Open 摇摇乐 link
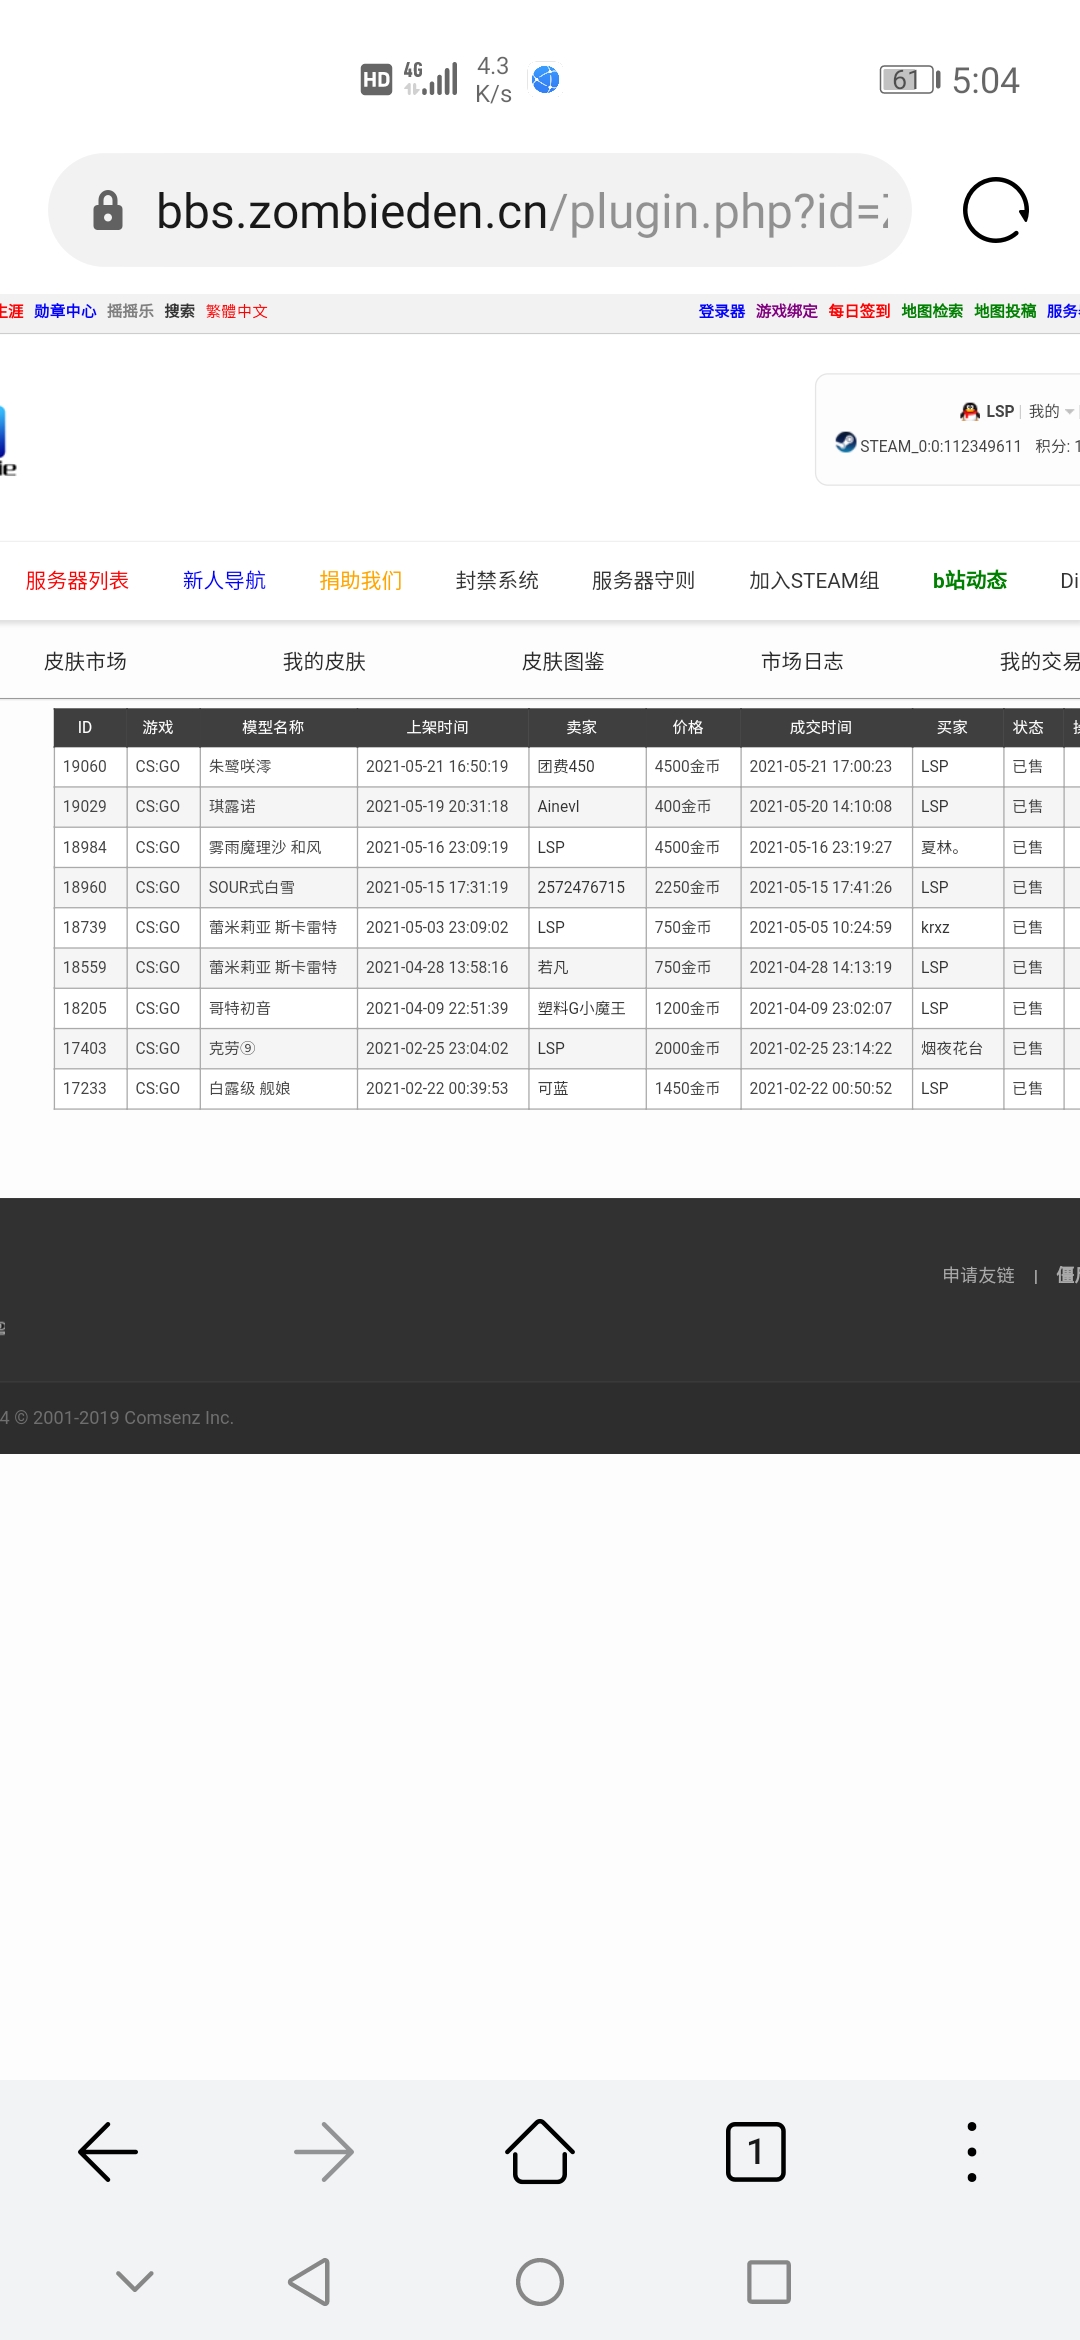Screen dimensions: 1080x2340 tap(130, 311)
